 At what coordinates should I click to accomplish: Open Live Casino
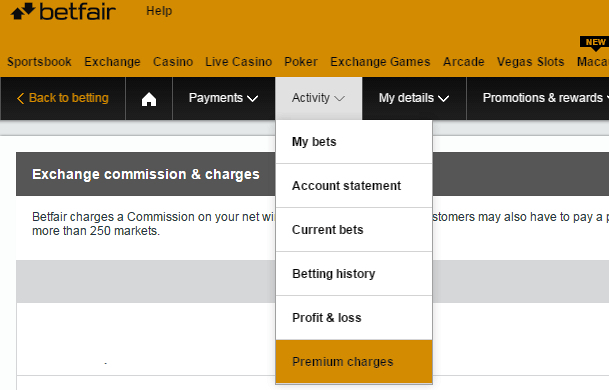[x=238, y=62]
